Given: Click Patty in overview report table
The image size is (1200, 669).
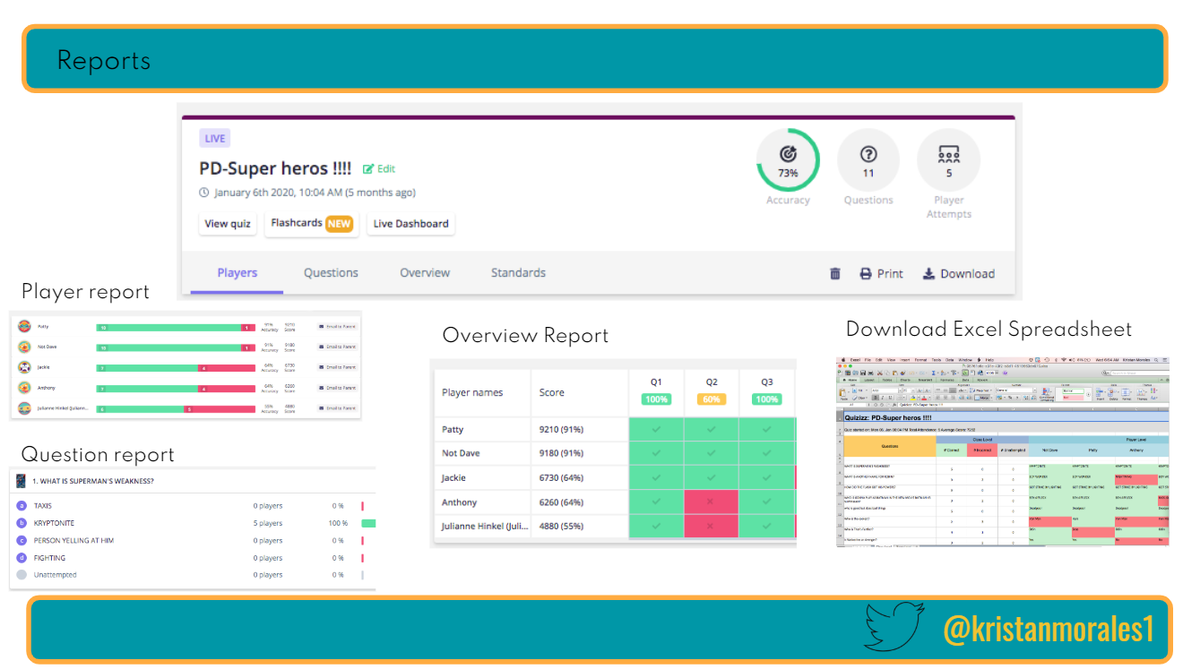Looking at the screenshot, I should coord(454,429).
